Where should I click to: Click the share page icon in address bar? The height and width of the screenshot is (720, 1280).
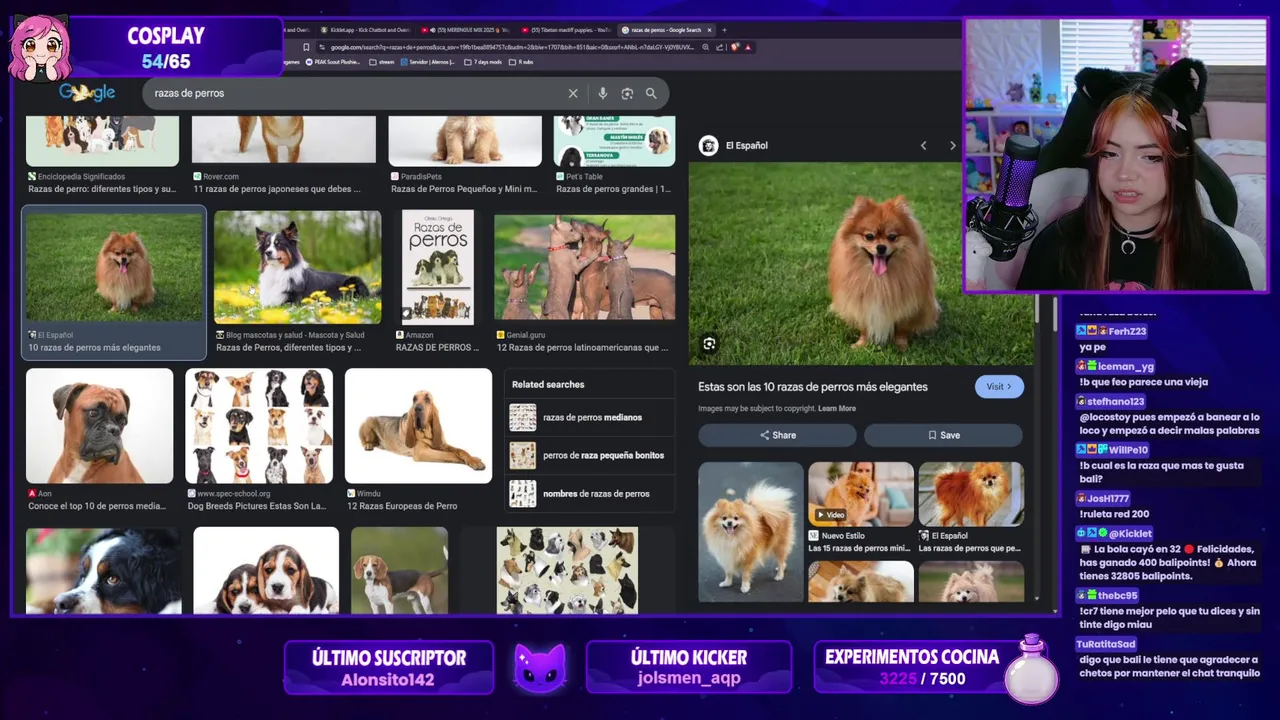coord(720,47)
